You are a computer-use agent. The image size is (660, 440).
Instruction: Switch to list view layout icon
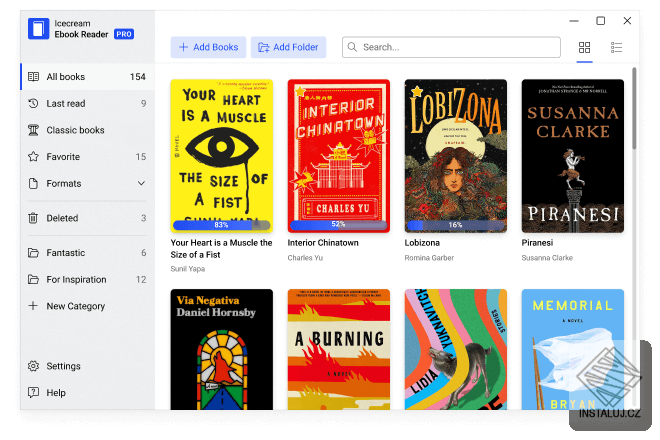click(616, 47)
